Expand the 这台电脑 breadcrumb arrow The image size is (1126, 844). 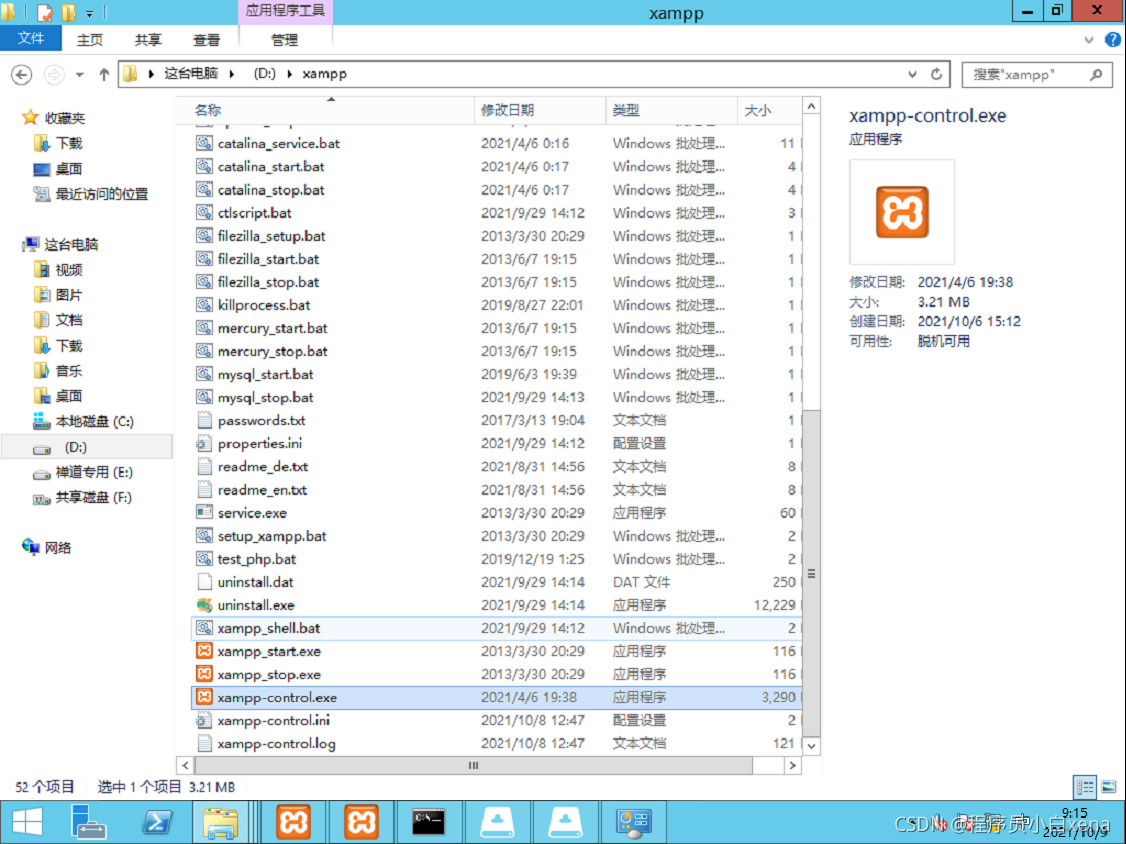pyautogui.click(x=232, y=73)
